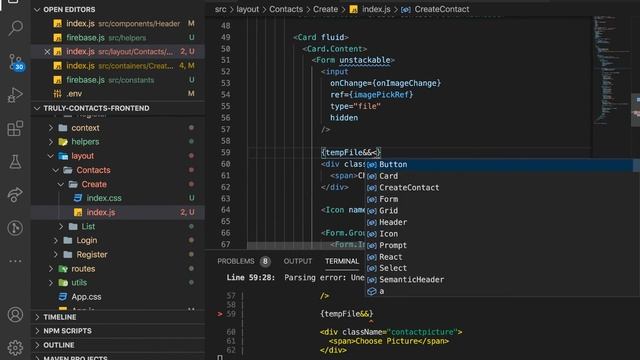Image resolution: width=640 pixels, height=360 pixels.
Task: Open the Testing flask view
Action: 15,162
